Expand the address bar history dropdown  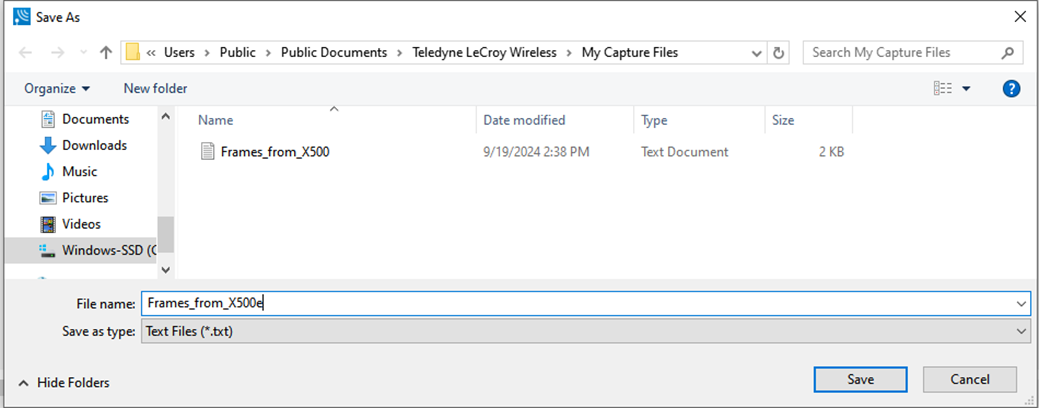click(x=756, y=53)
